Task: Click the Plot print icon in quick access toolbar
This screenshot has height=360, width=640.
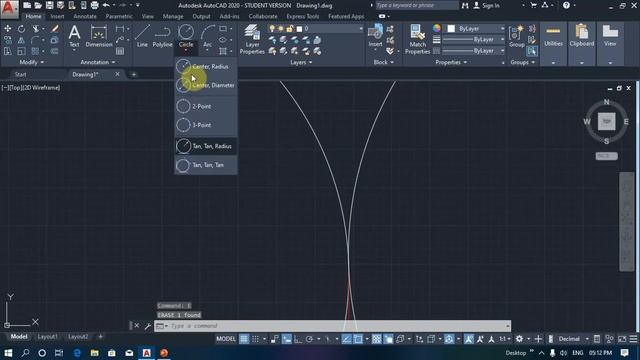Action: coord(94,5)
